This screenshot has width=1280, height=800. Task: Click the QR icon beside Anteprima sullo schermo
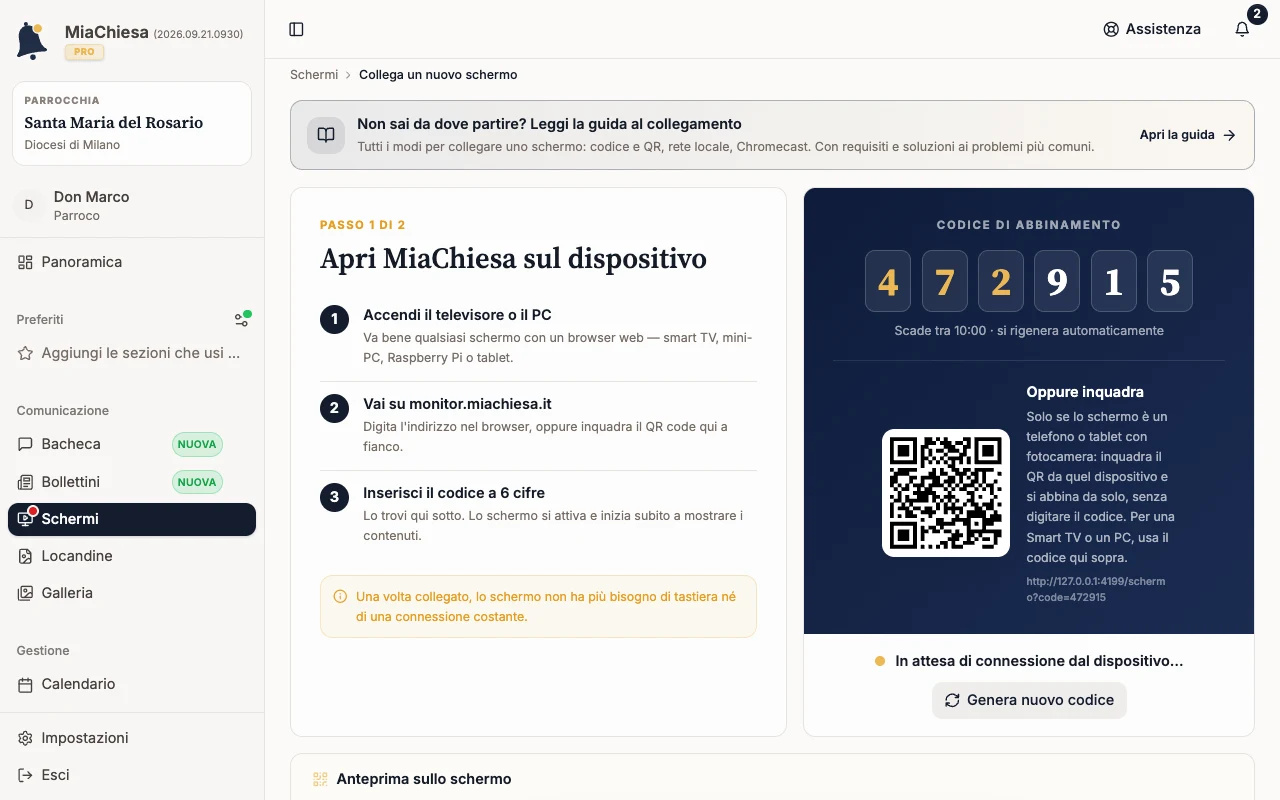pos(320,779)
